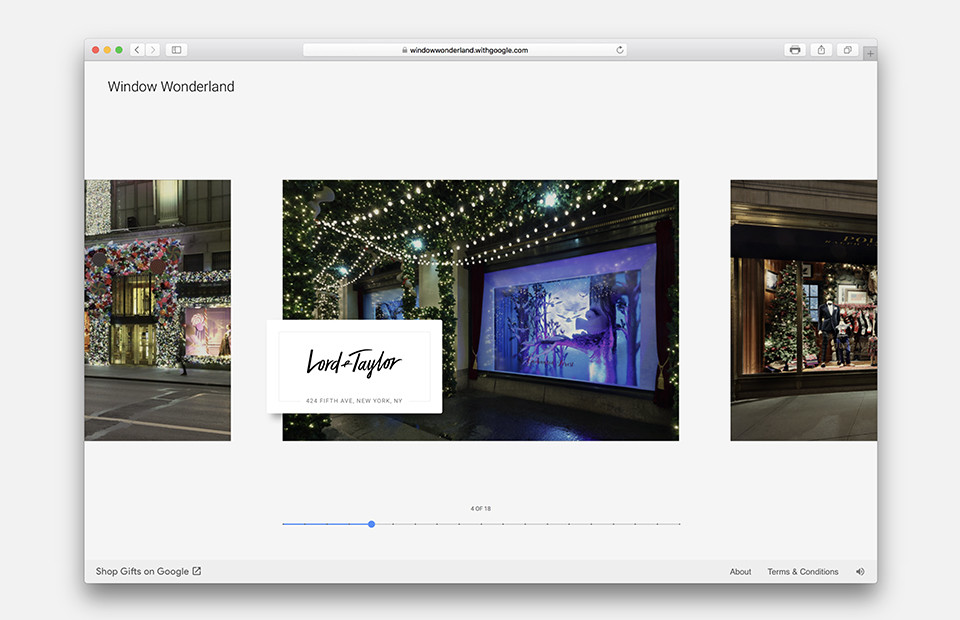960x620 pixels.
Task: Open Terms & Conditions link
Action: 803,572
